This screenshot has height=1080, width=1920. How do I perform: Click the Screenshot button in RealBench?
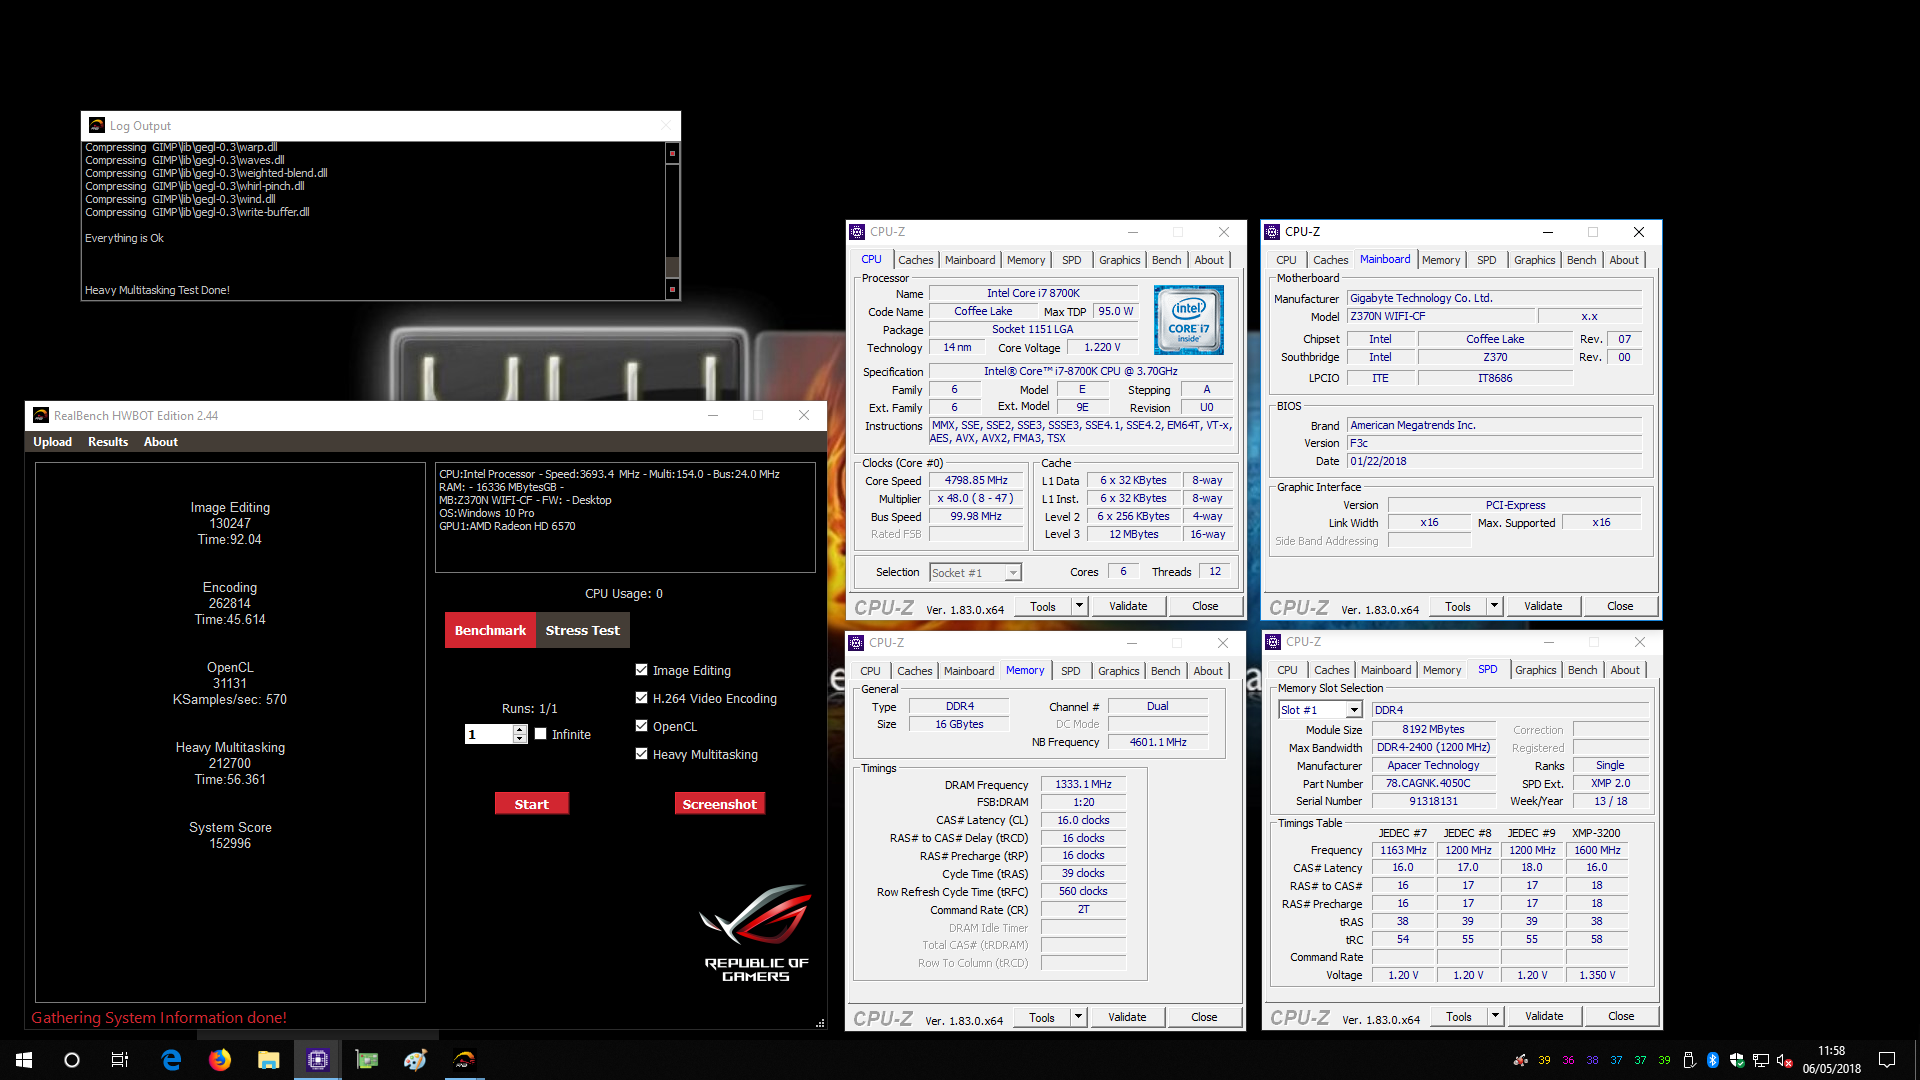(x=719, y=804)
